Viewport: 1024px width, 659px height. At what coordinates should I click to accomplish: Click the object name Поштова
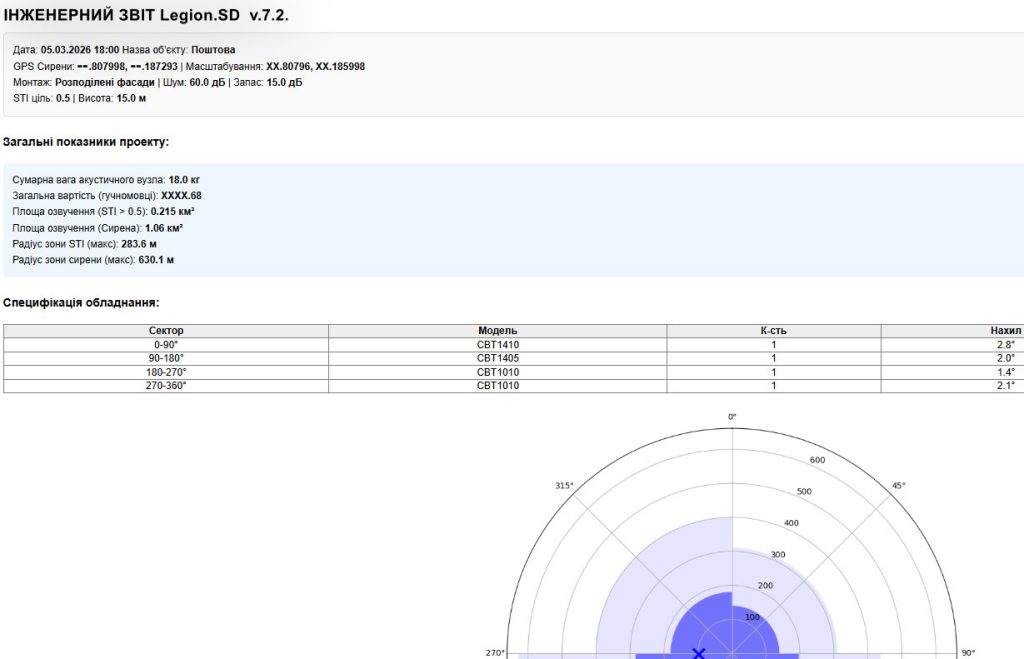213,49
